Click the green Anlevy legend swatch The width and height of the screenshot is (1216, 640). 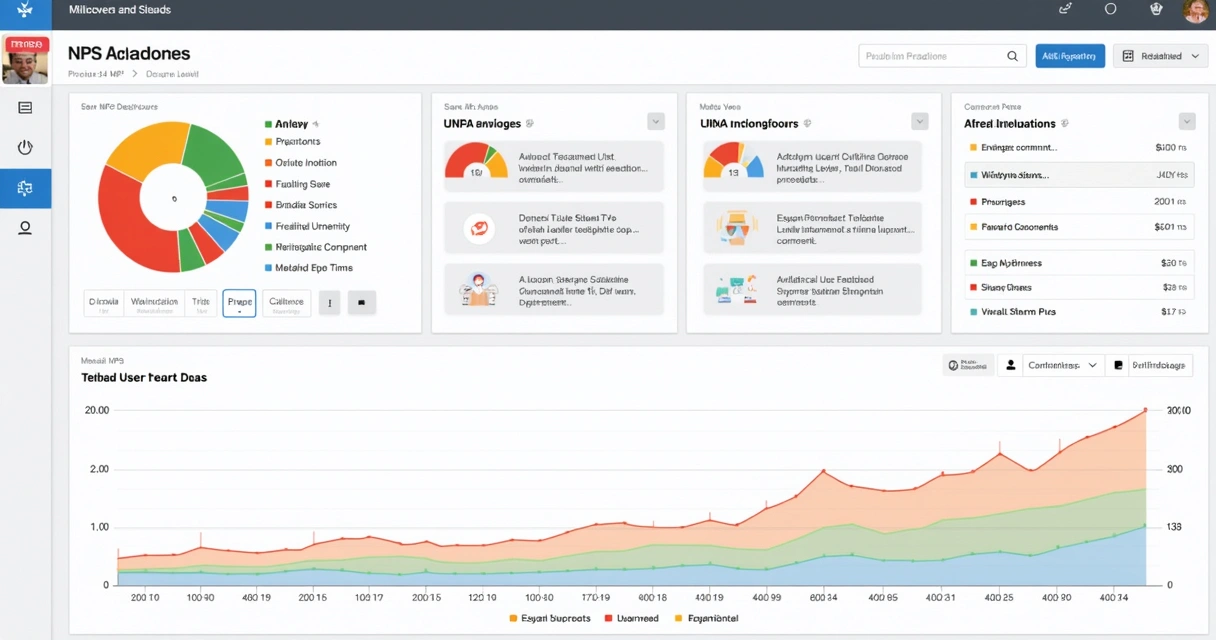[x=268, y=124]
